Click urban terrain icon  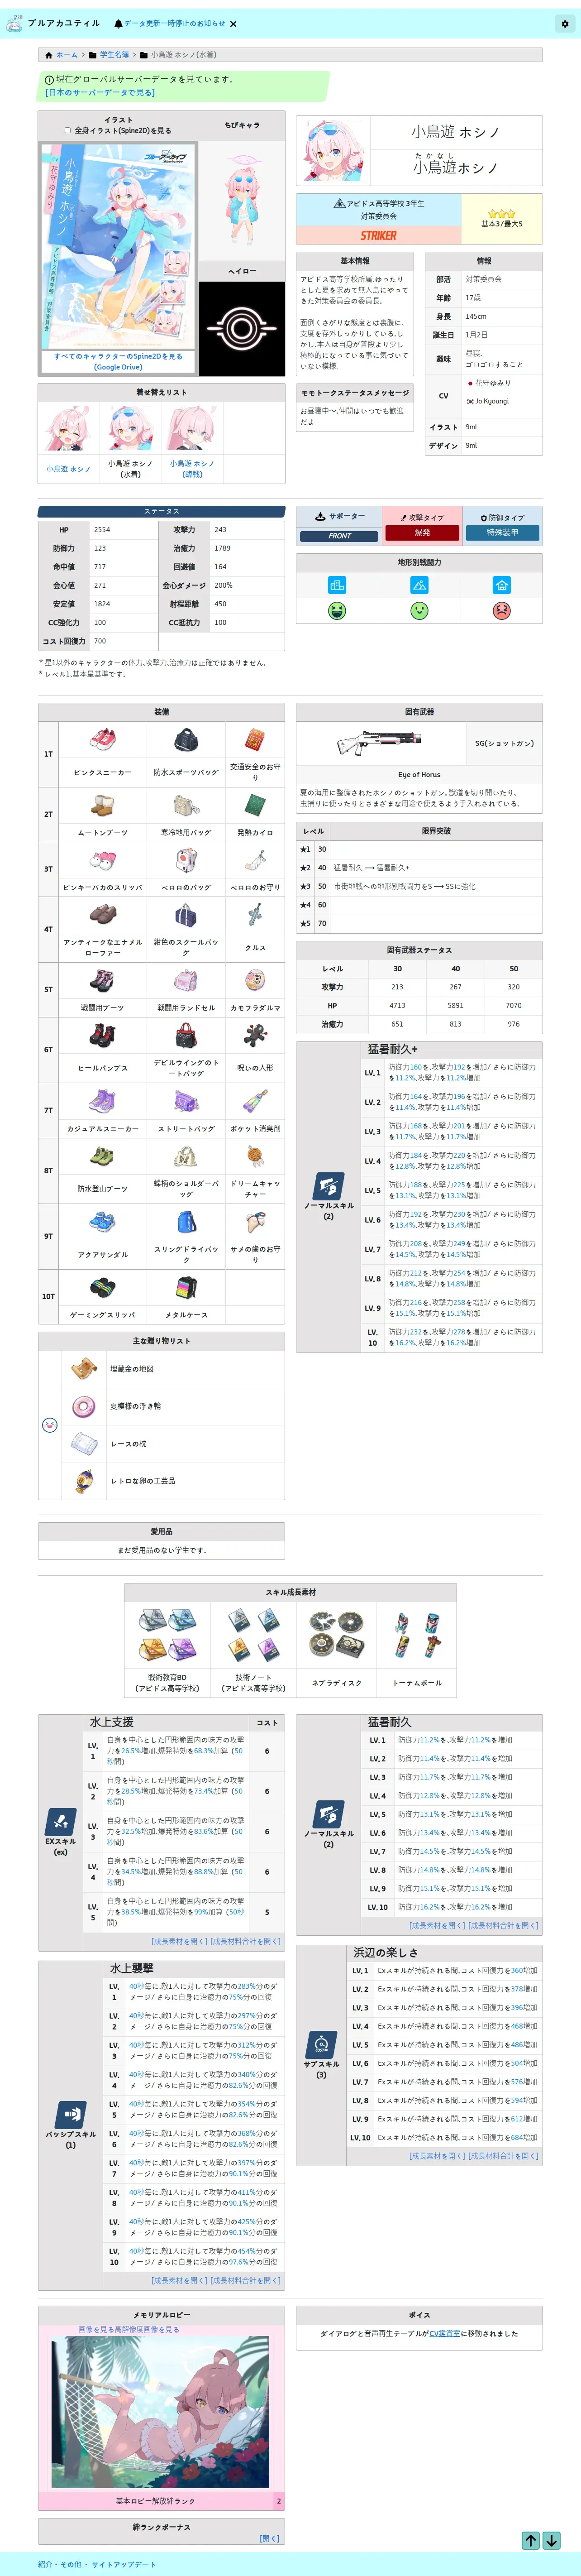pos(337,584)
